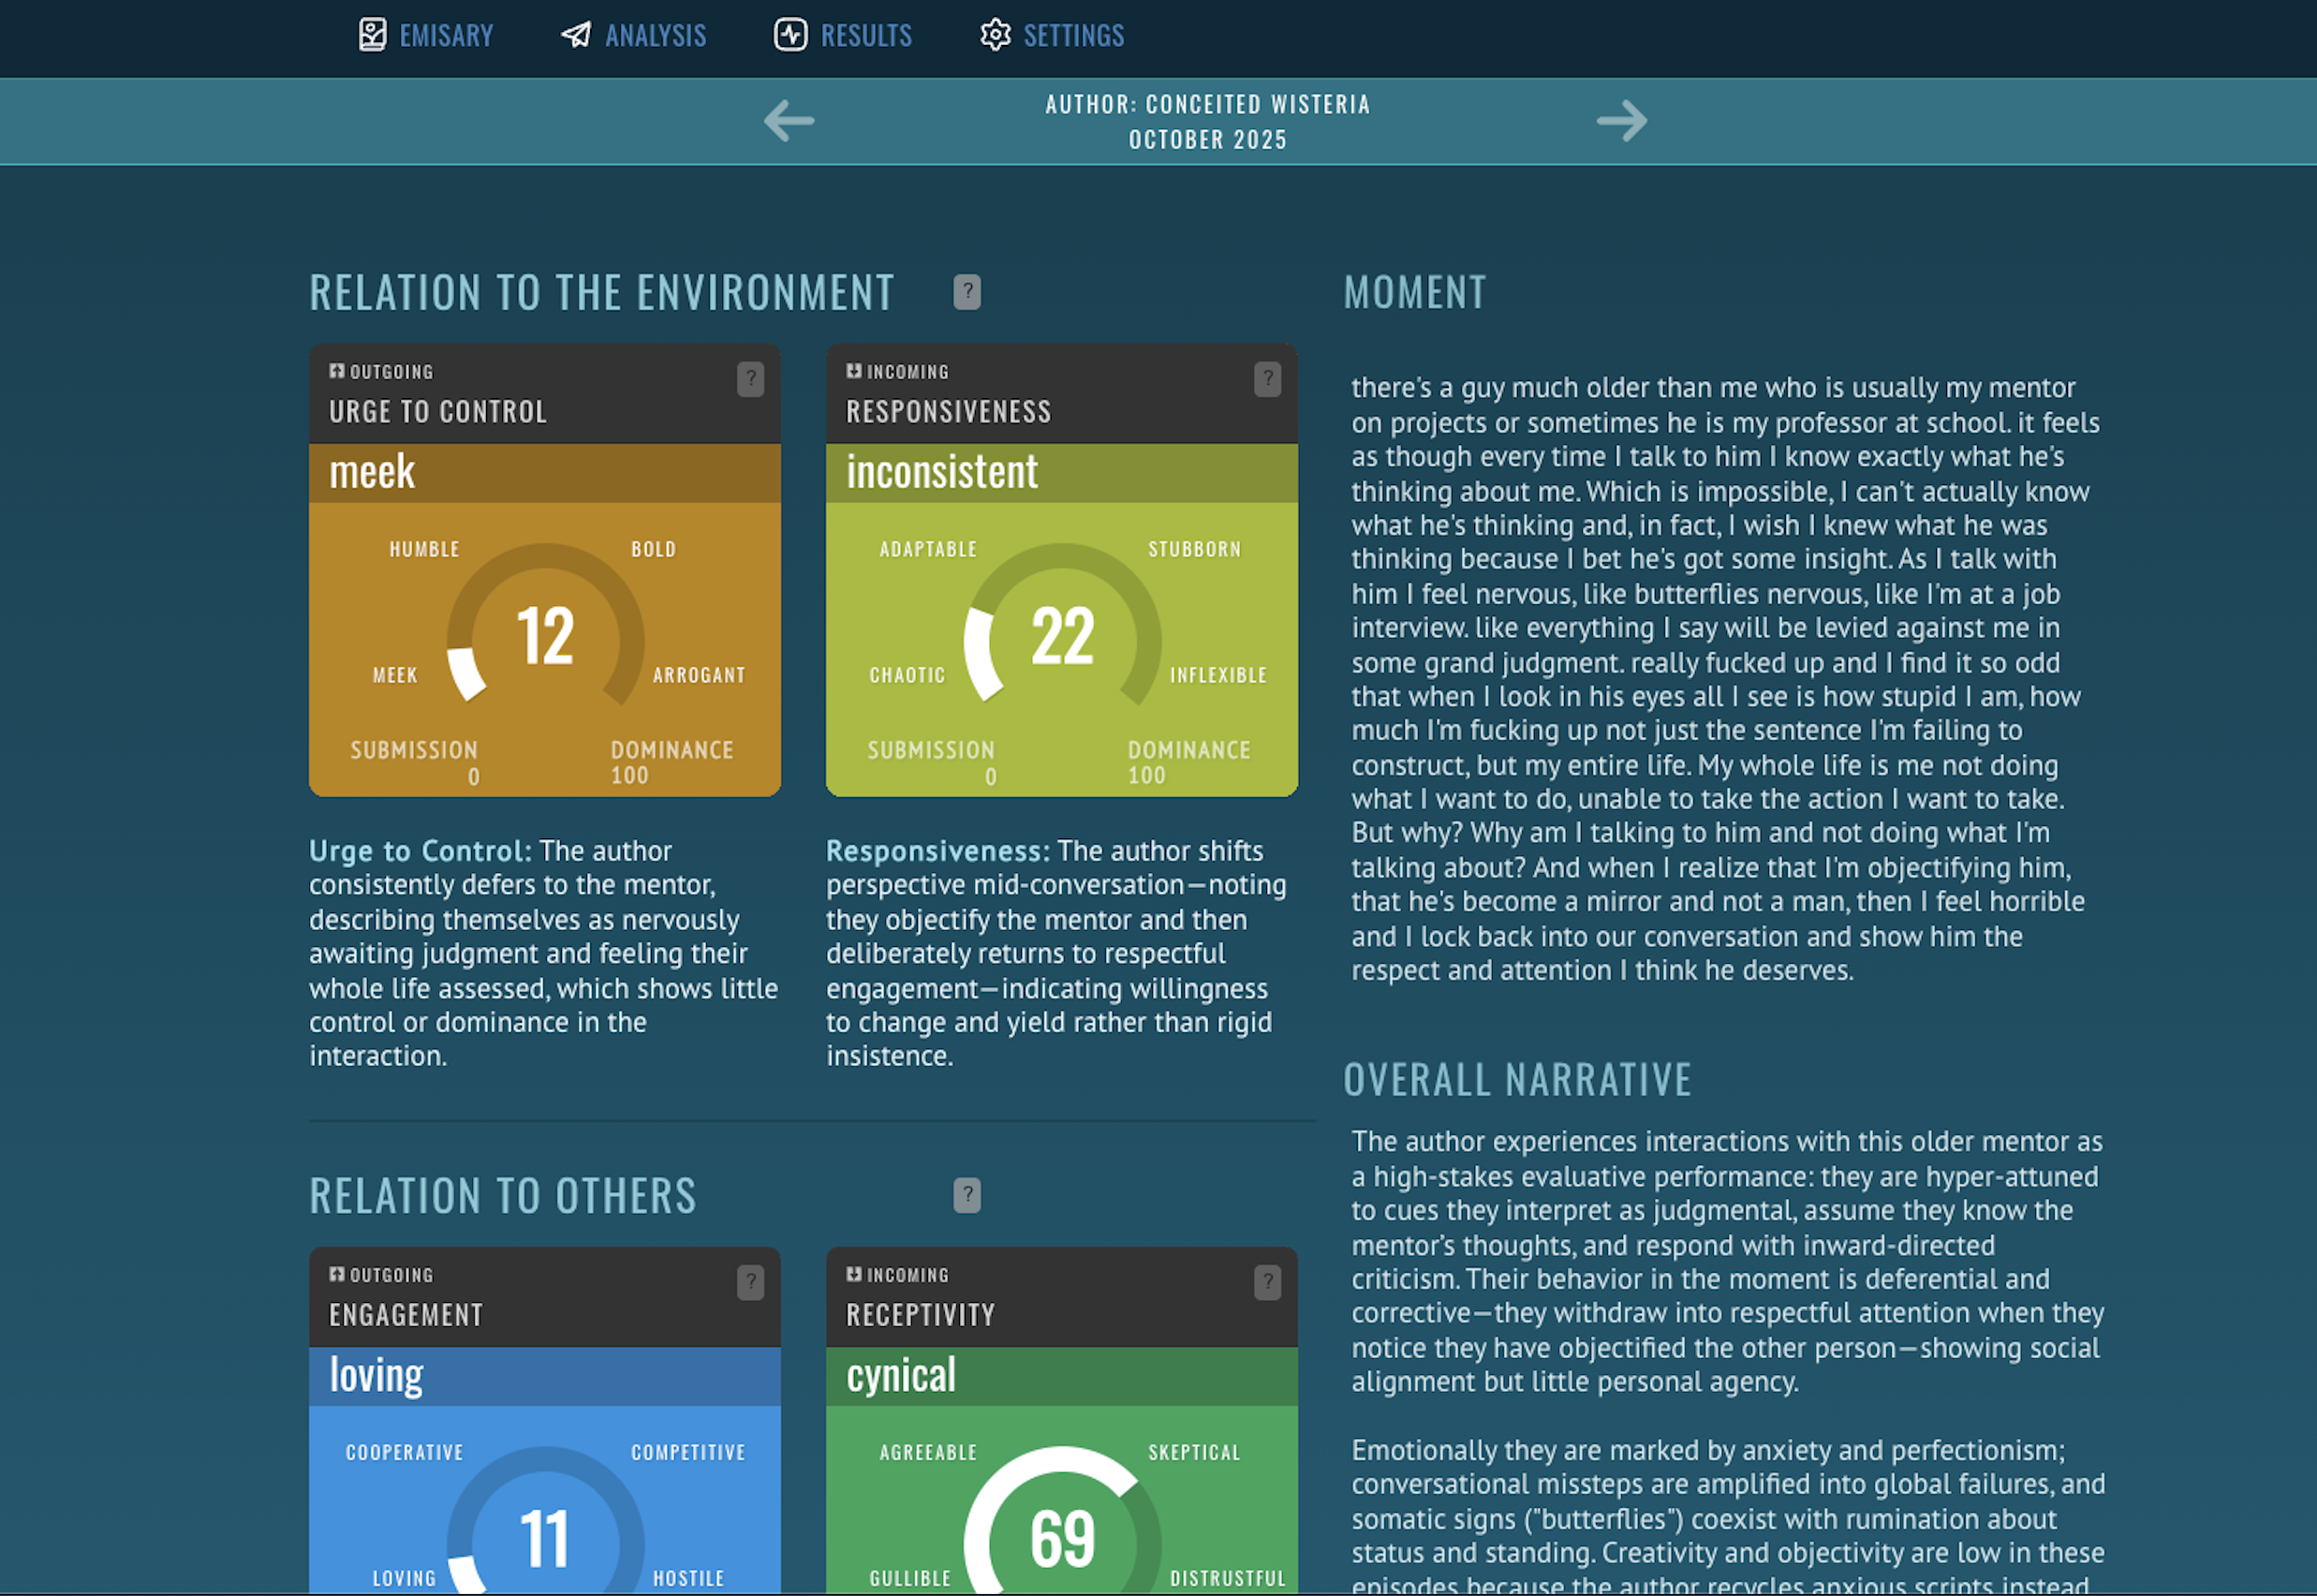Advance to the next month with the right arrow
The image size is (2317, 1596).
click(x=1623, y=121)
